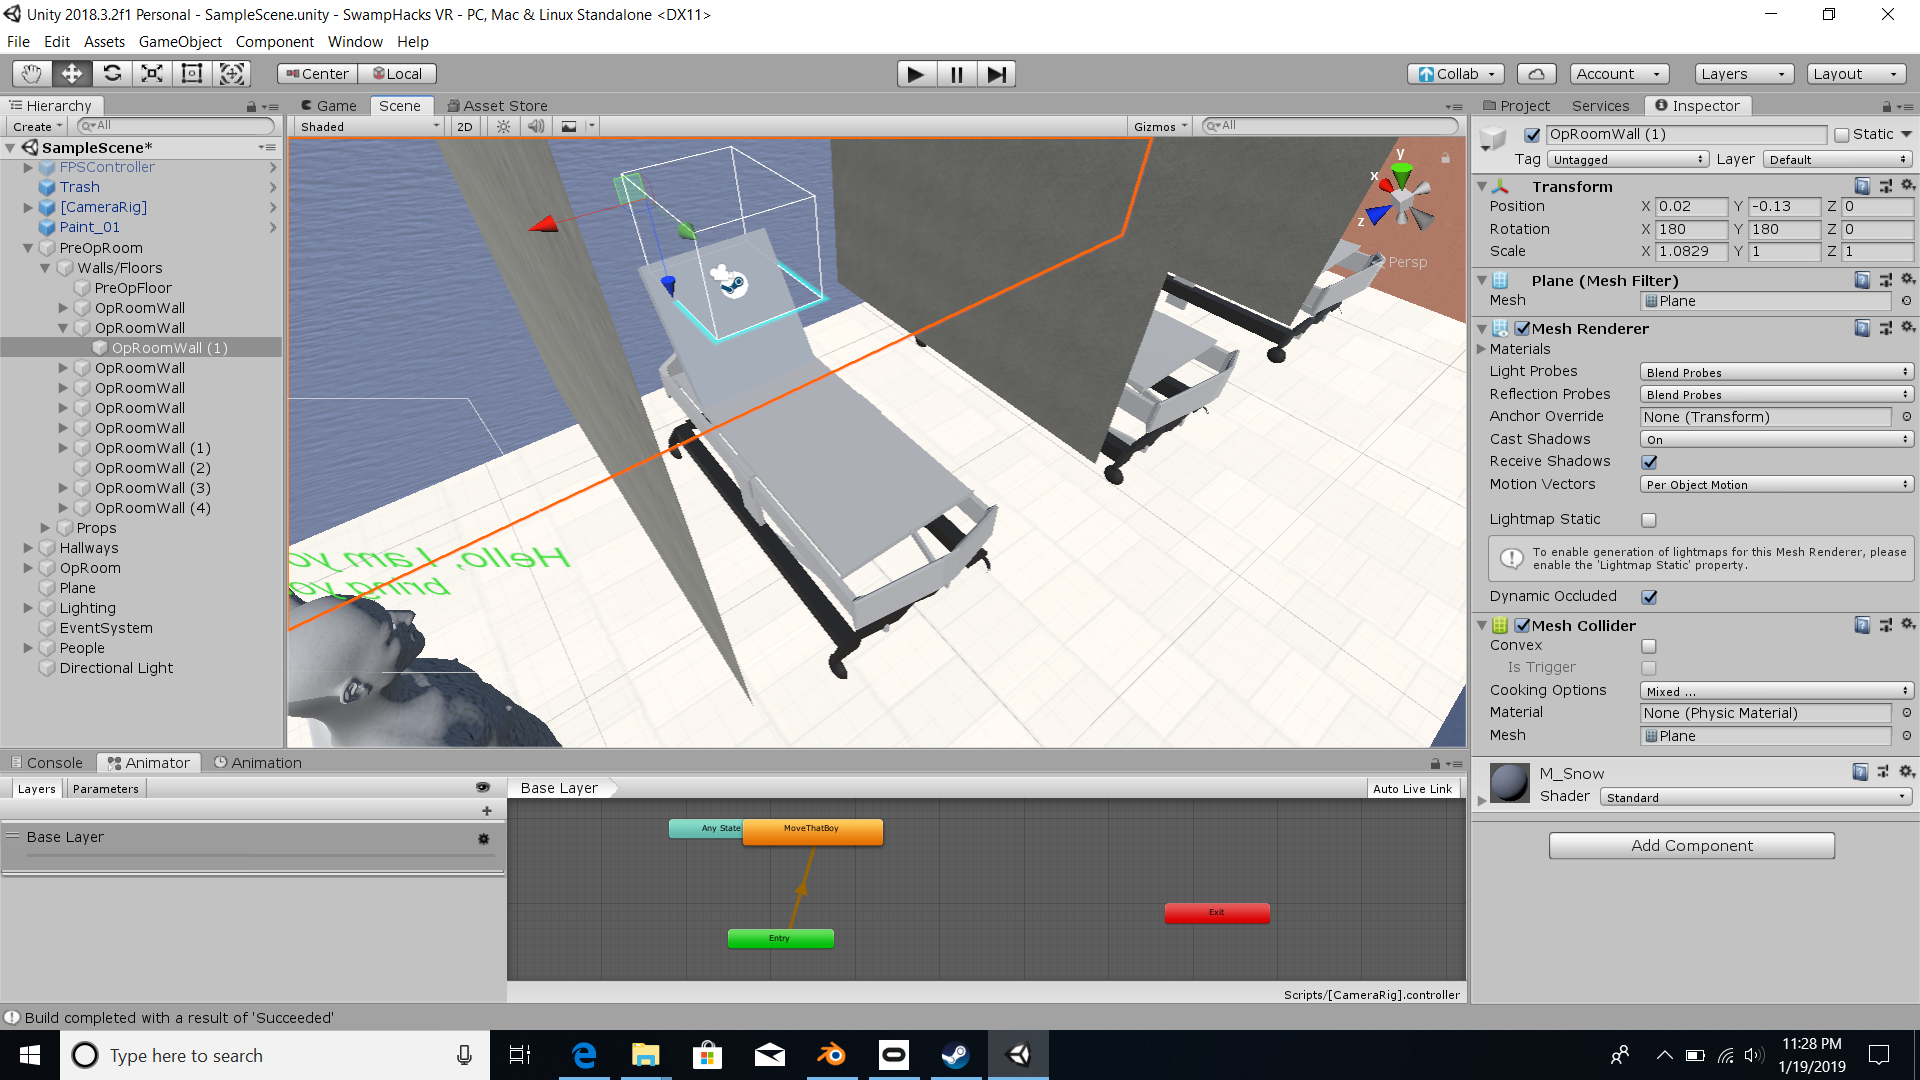Select the Rotate tool icon

point(112,74)
